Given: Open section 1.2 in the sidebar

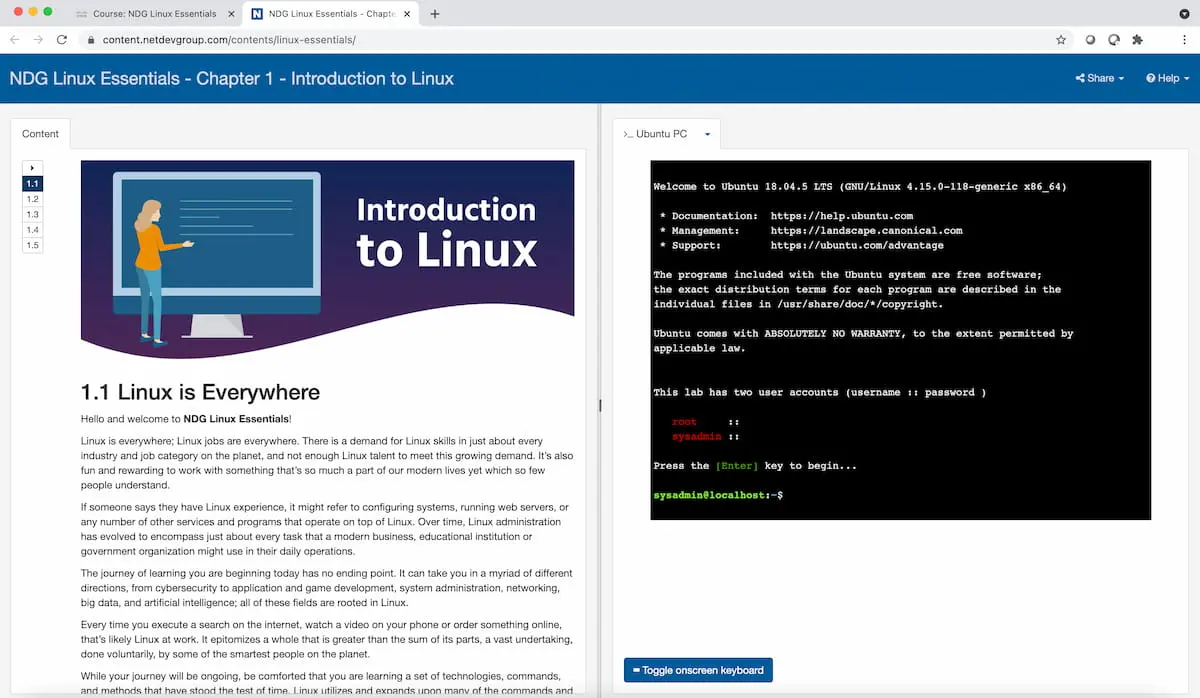Looking at the screenshot, I should [x=32, y=198].
